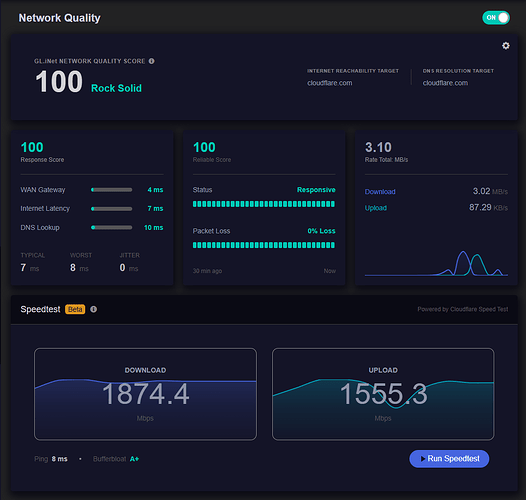Click the '0% Loss' text

pyautogui.click(x=321, y=231)
